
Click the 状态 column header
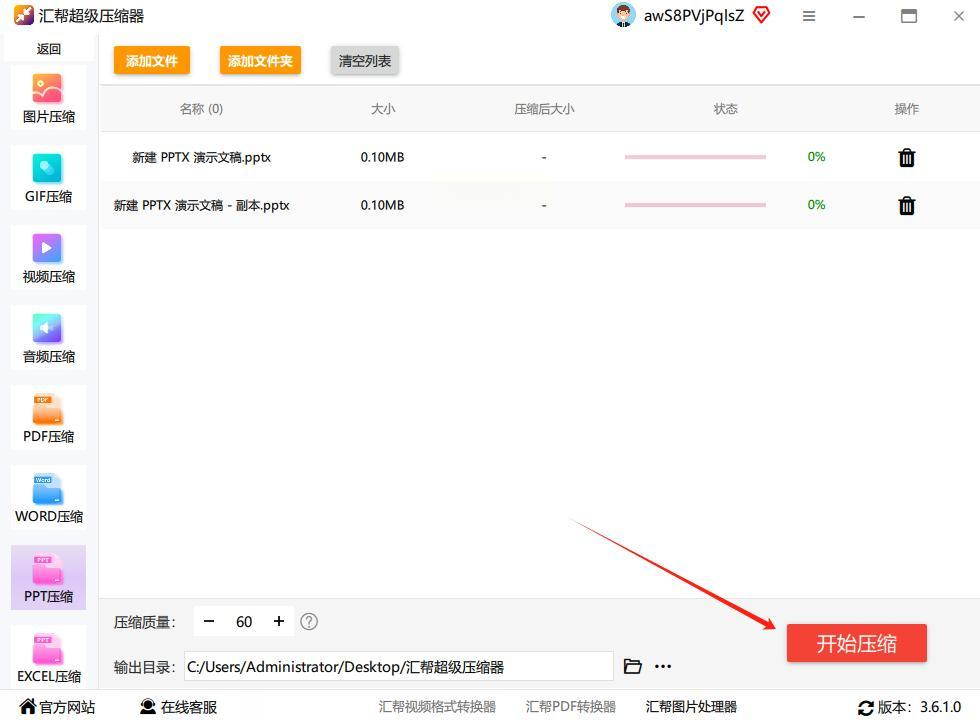(726, 109)
